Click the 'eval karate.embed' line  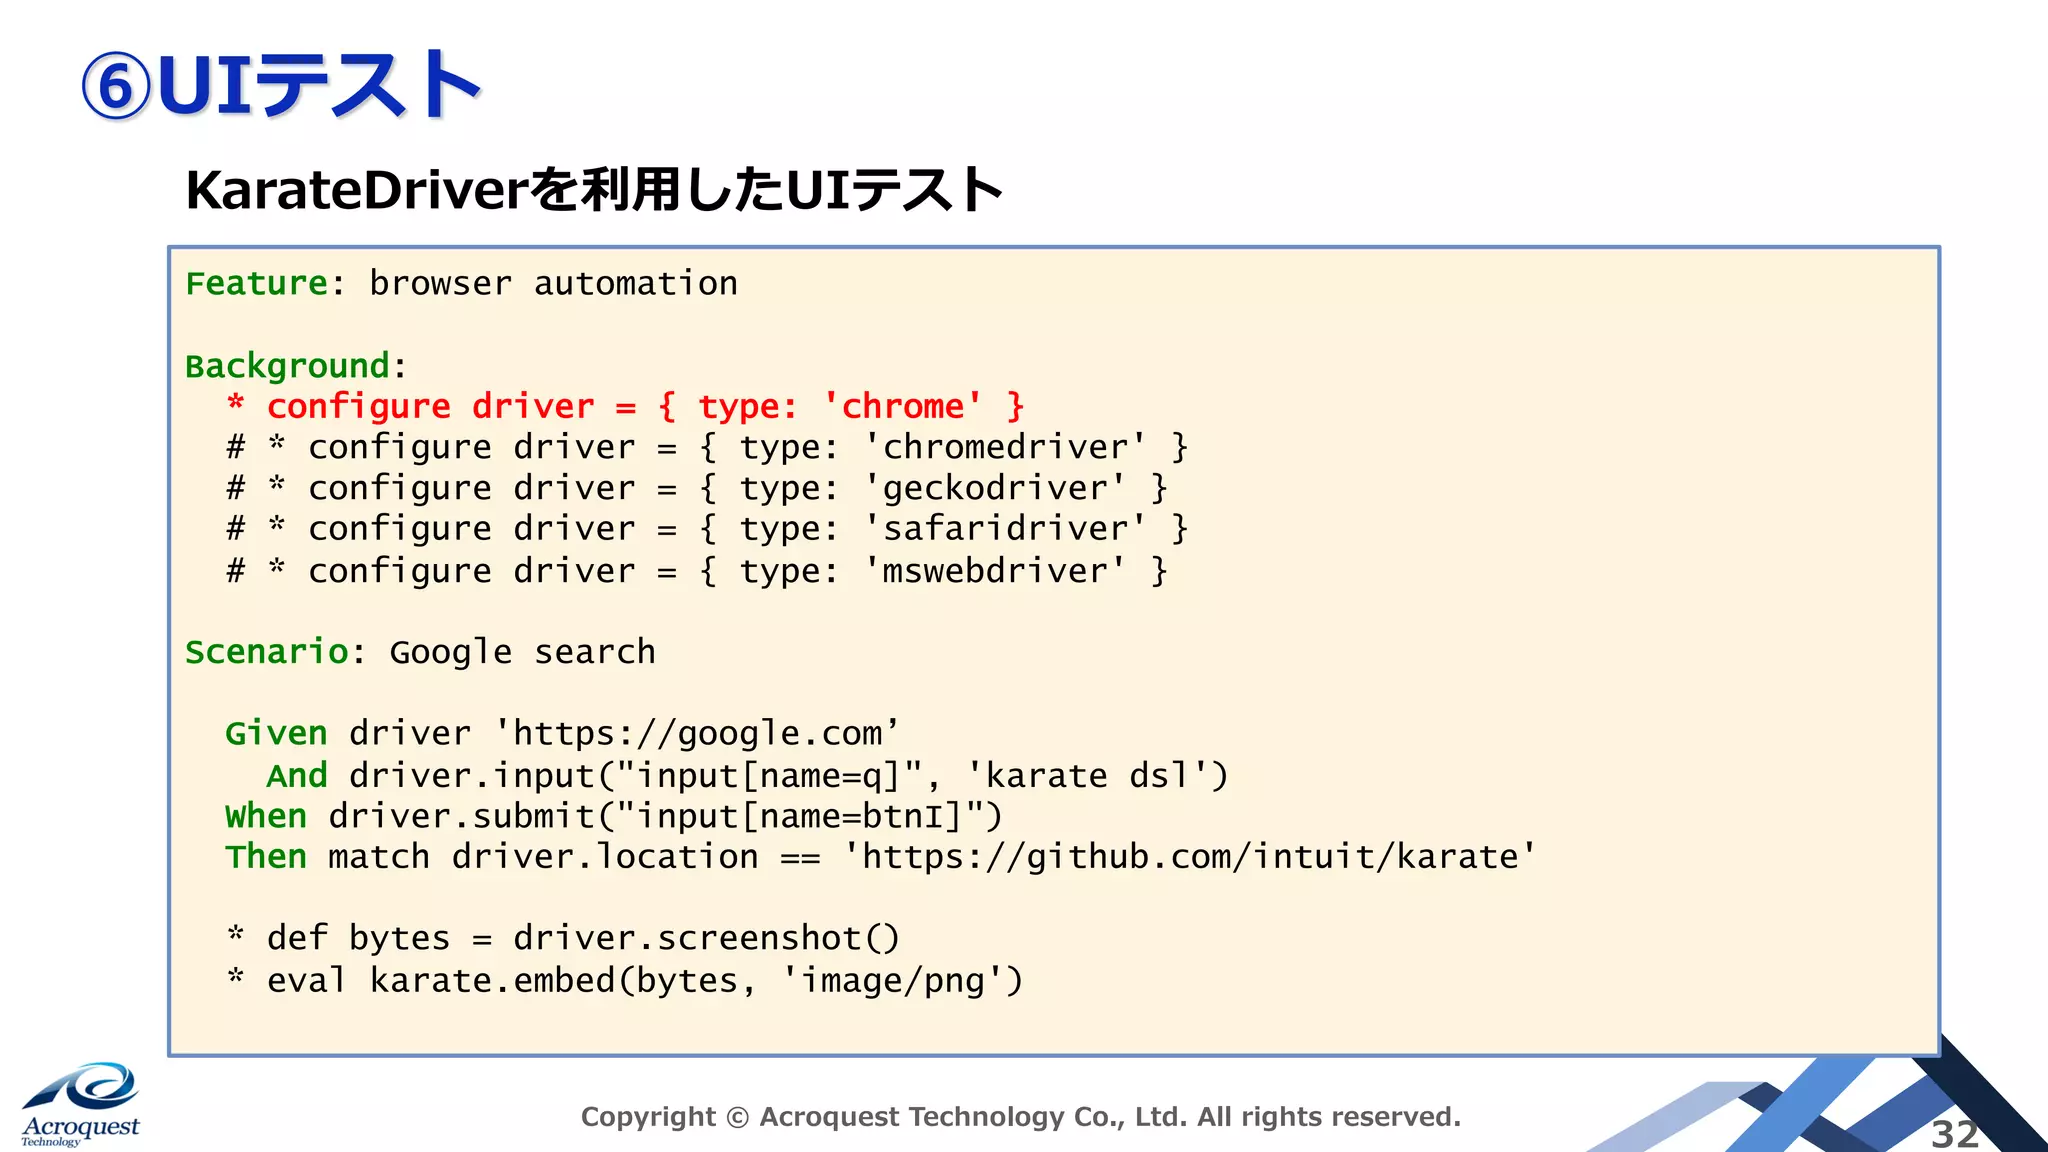[625, 980]
